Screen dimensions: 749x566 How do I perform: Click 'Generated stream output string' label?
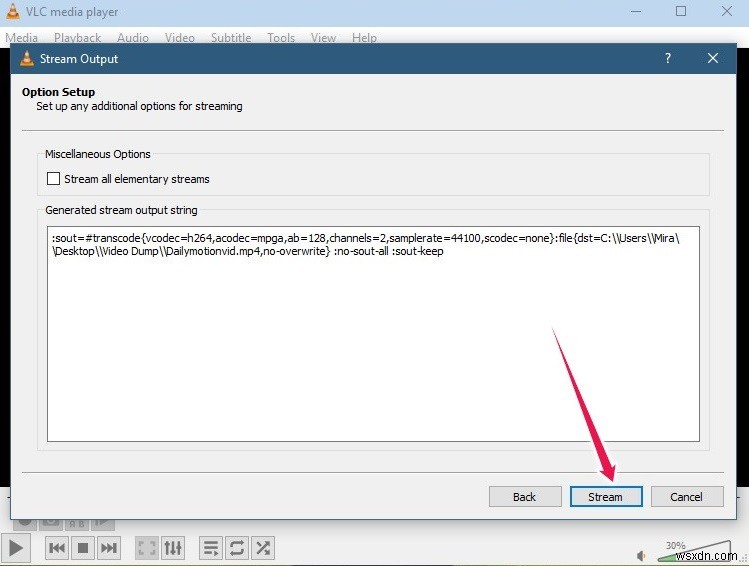(121, 210)
